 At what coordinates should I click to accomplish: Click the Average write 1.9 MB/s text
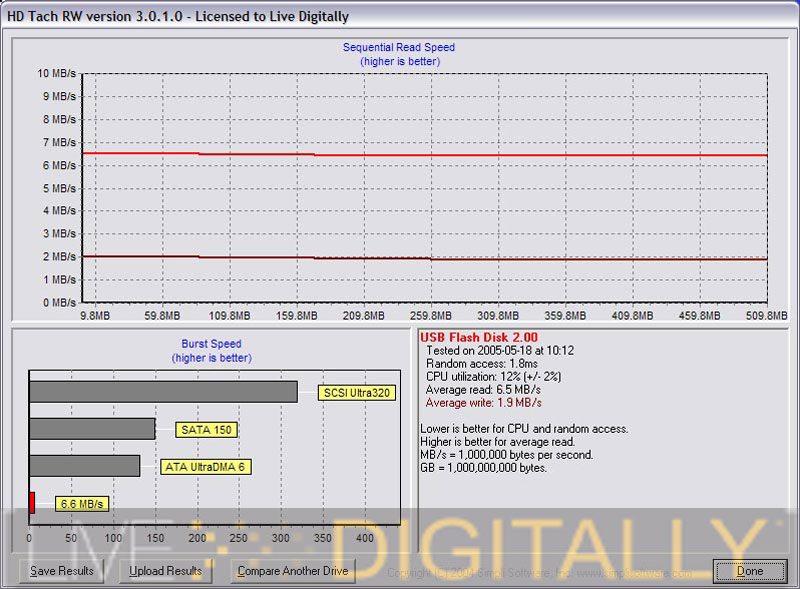[x=484, y=402]
